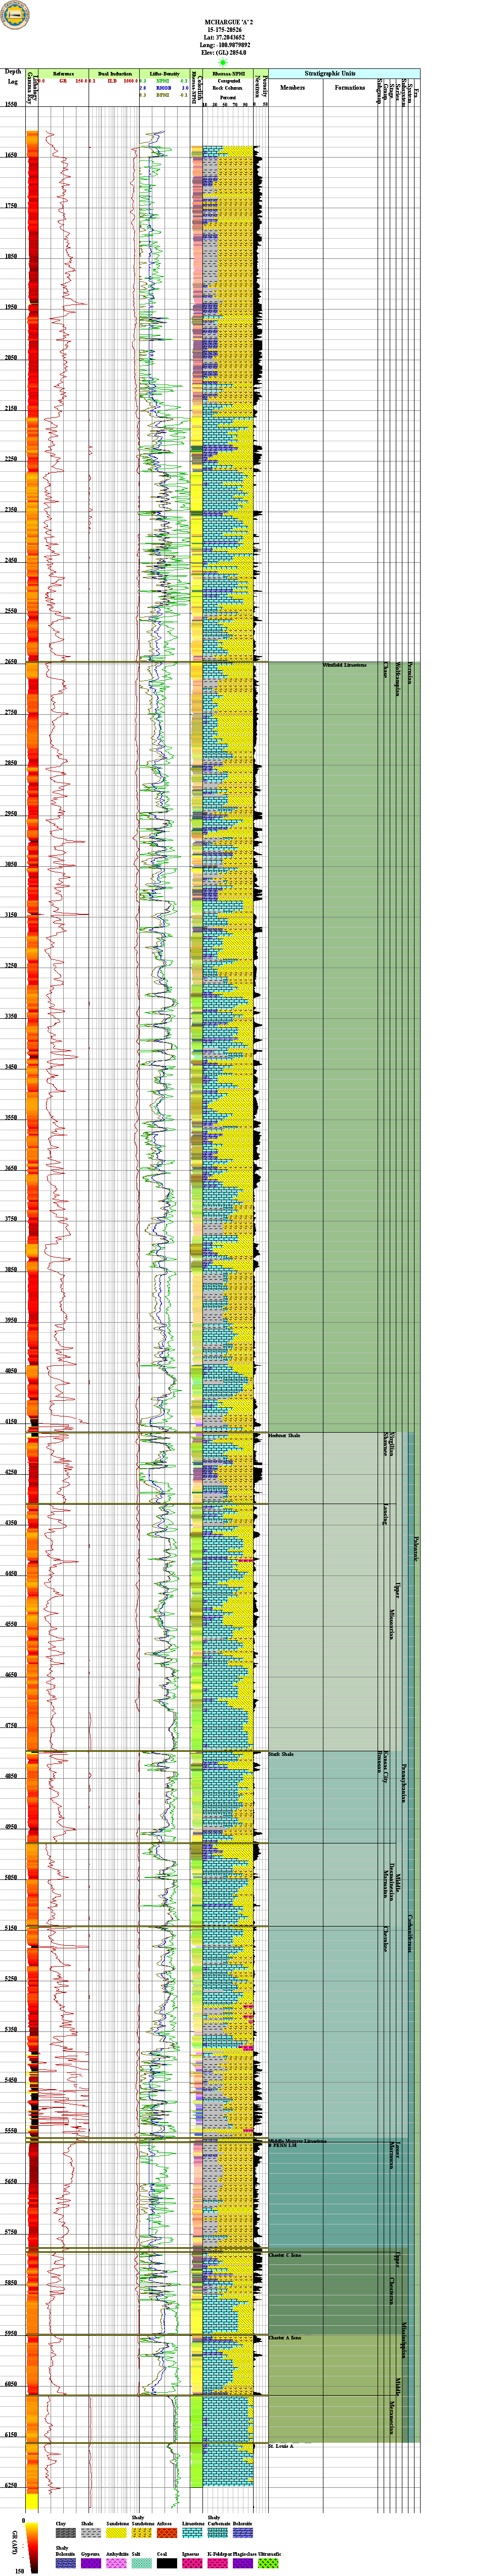Click the Wolfcampian series label
Viewport: 496px width, 2576px height.
coord(397,678)
